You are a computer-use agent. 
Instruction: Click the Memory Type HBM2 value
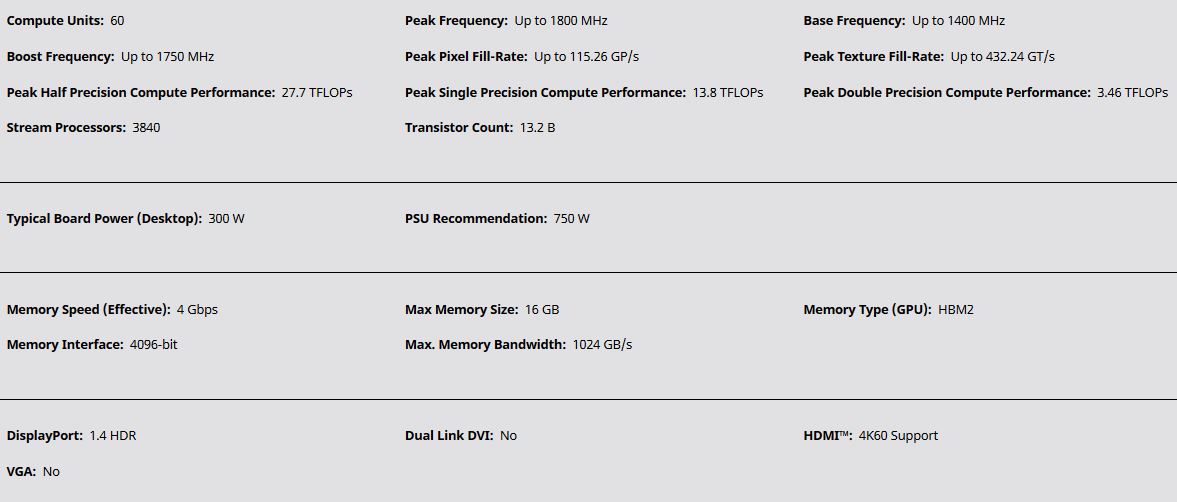[x=956, y=309]
